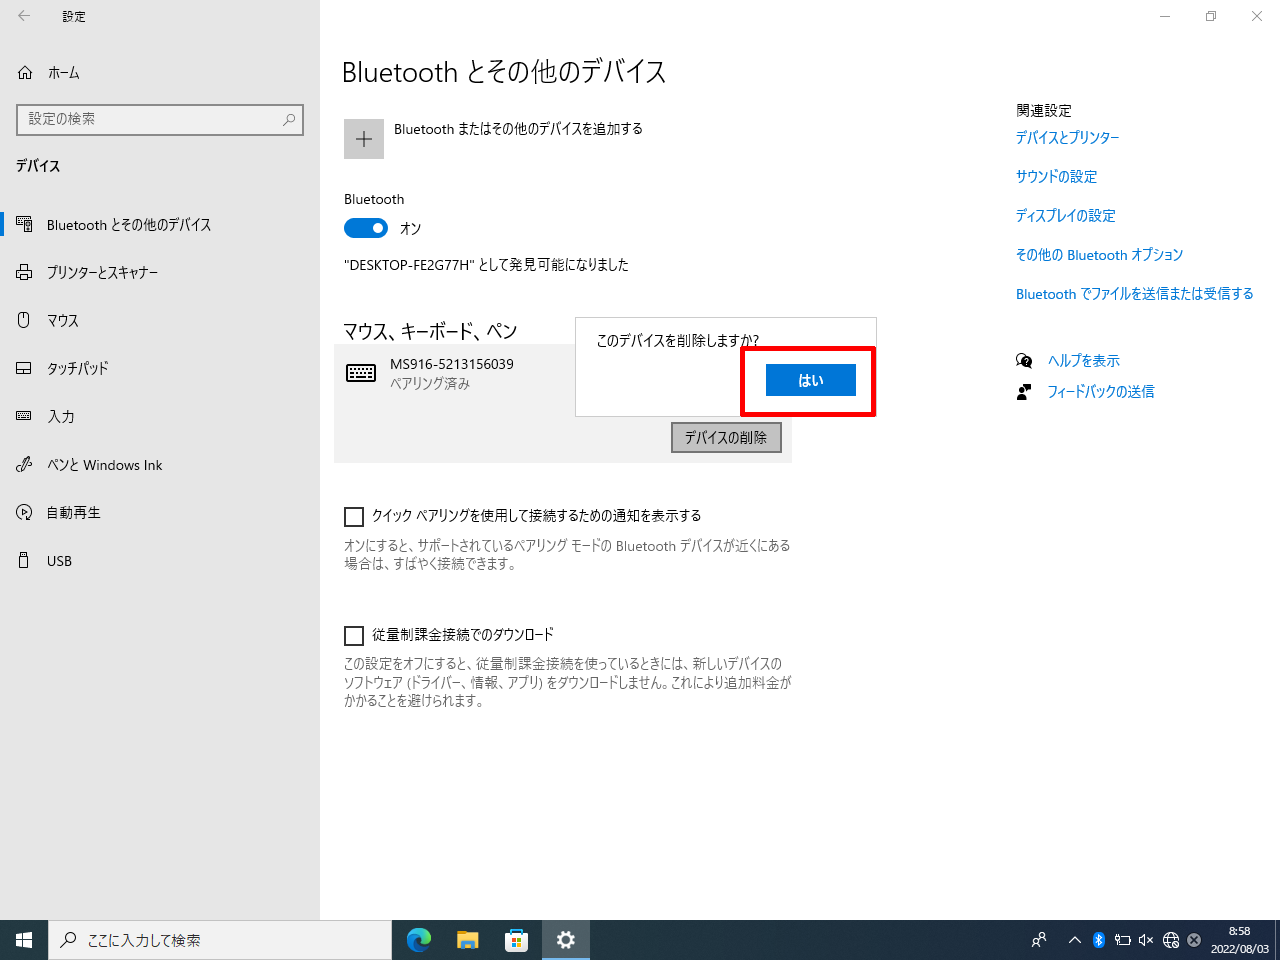
Task: Click the People icon in system tray
Action: tap(1039, 940)
